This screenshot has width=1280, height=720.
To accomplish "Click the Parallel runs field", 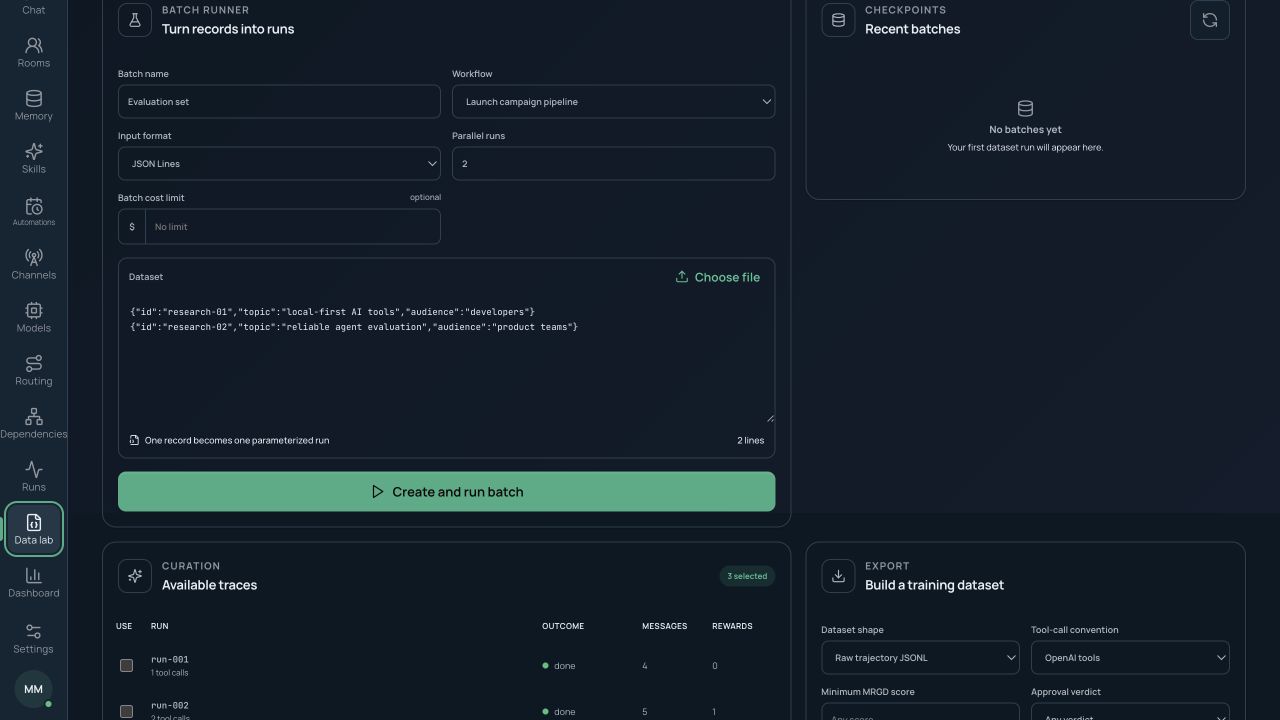I will tap(613, 163).
